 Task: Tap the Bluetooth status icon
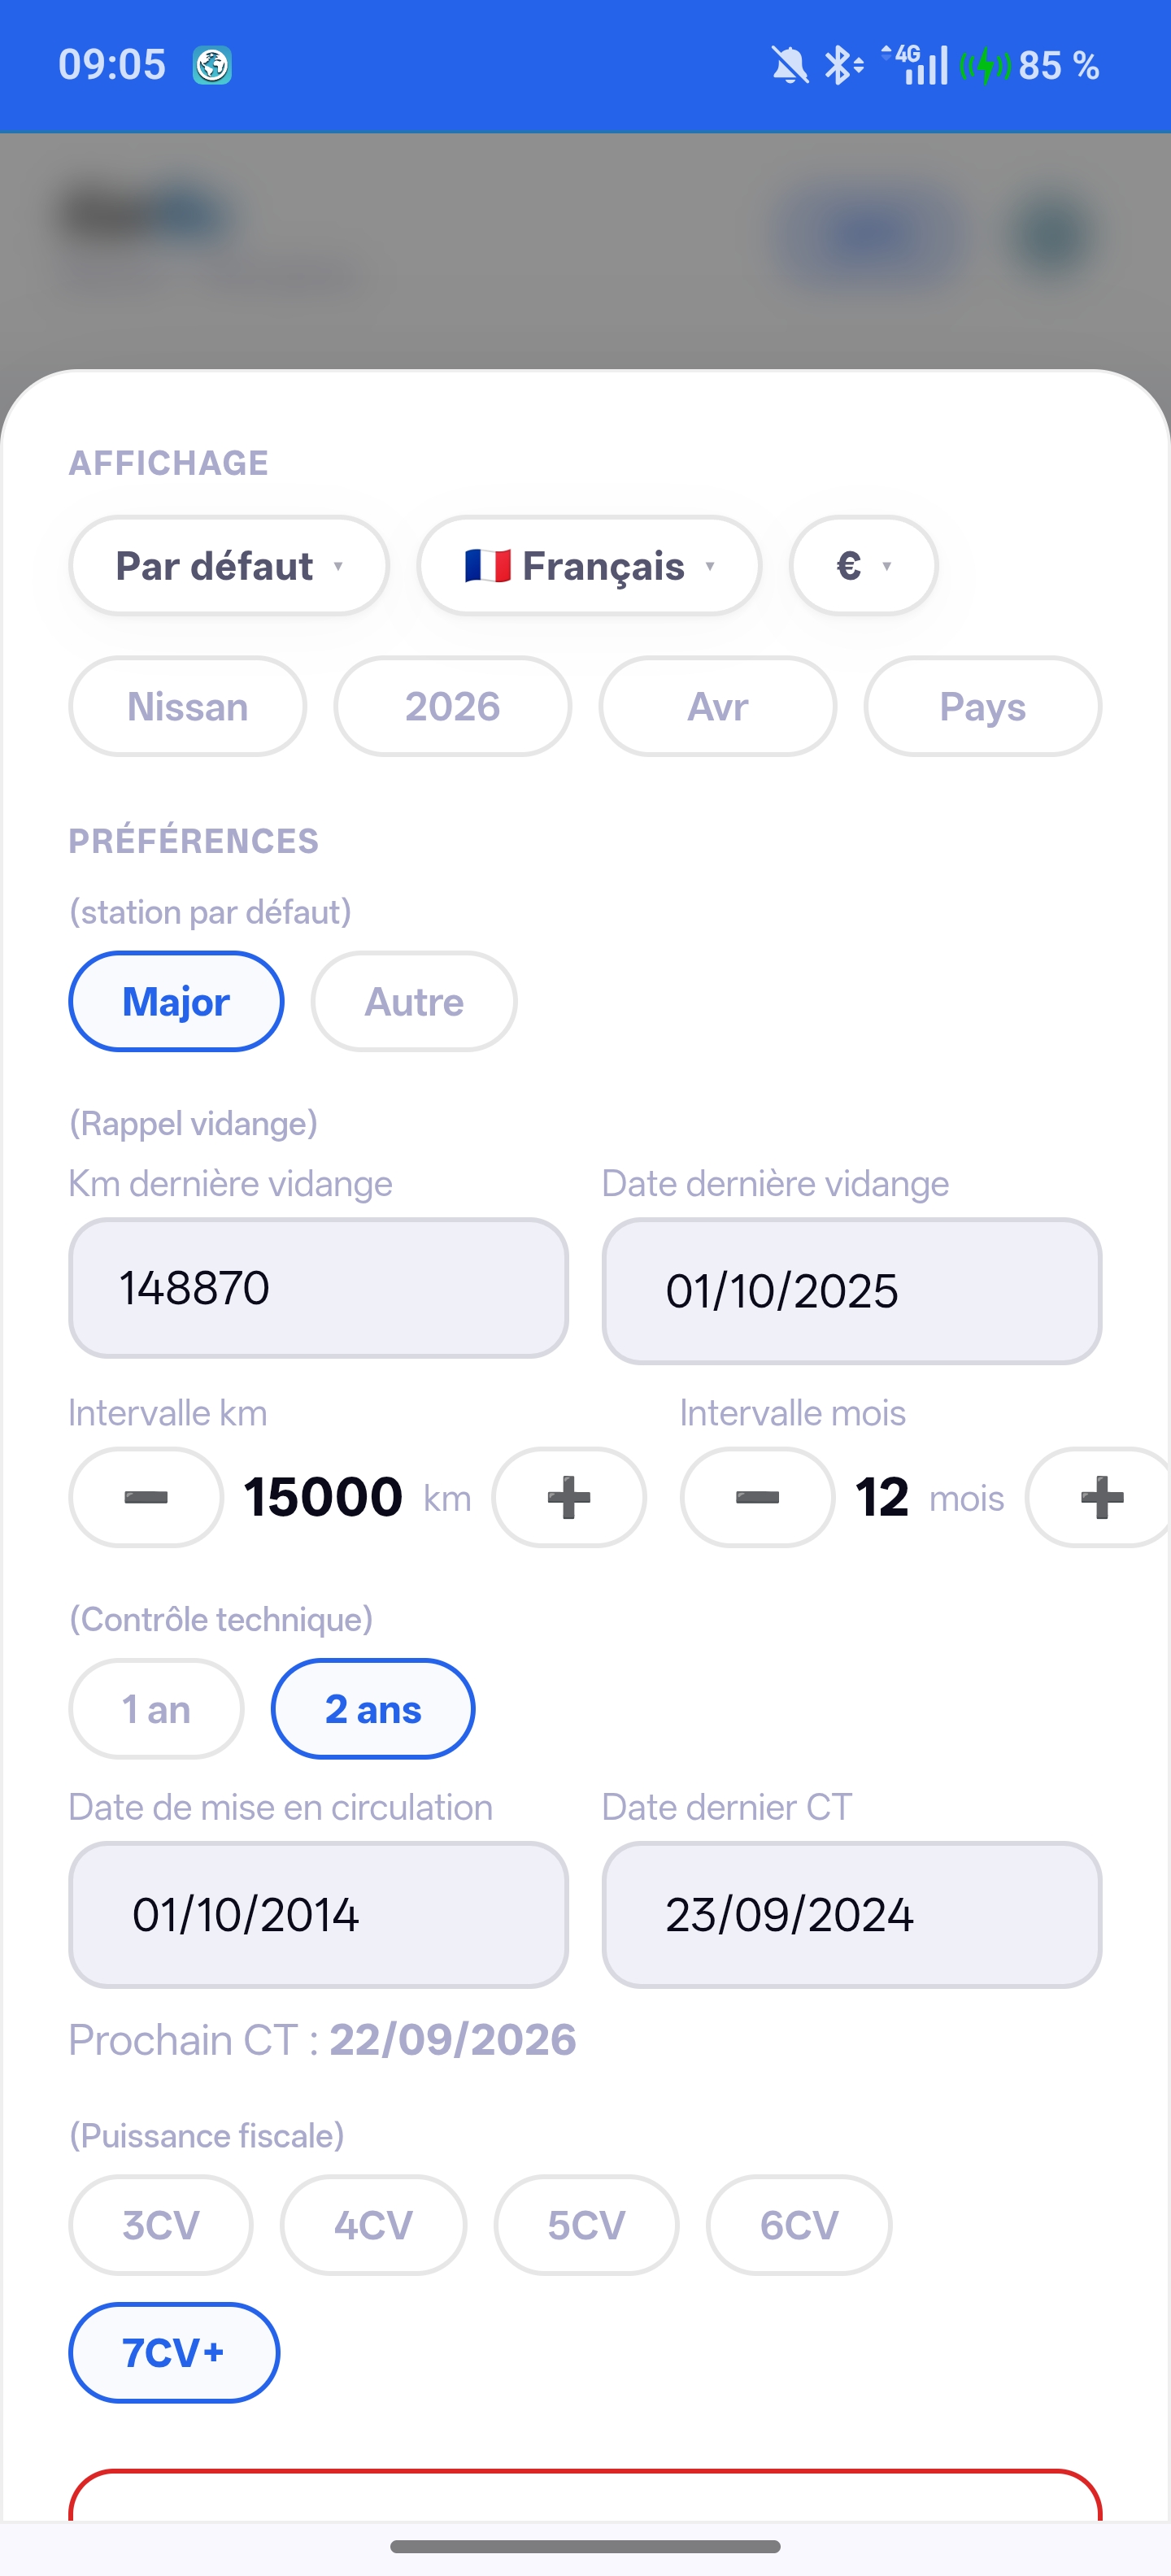842,66
